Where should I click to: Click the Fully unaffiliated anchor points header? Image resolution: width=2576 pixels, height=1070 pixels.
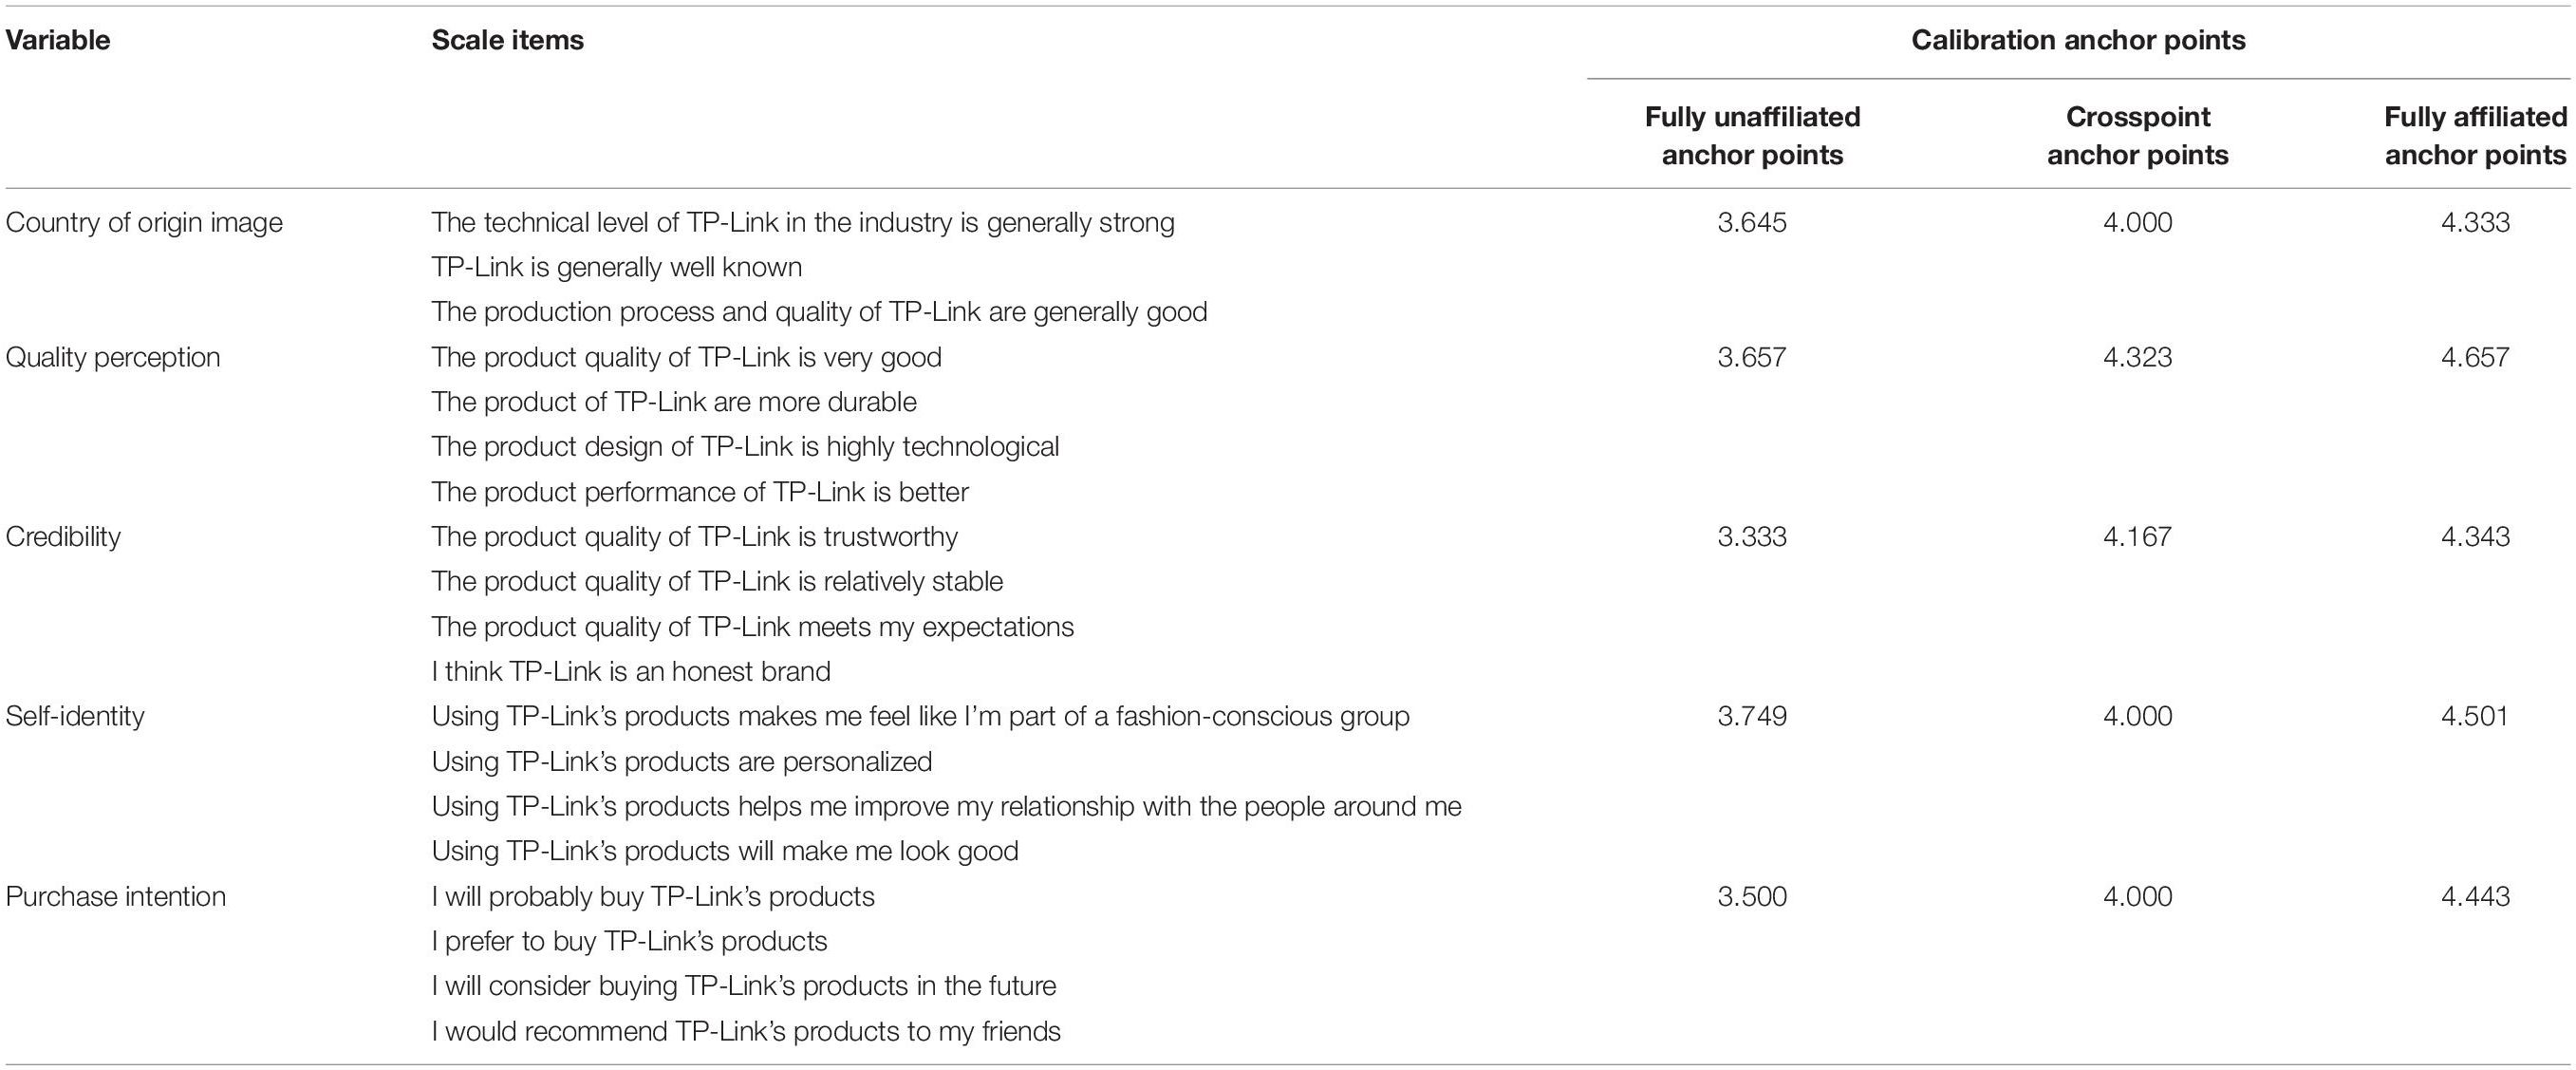click(1752, 136)
